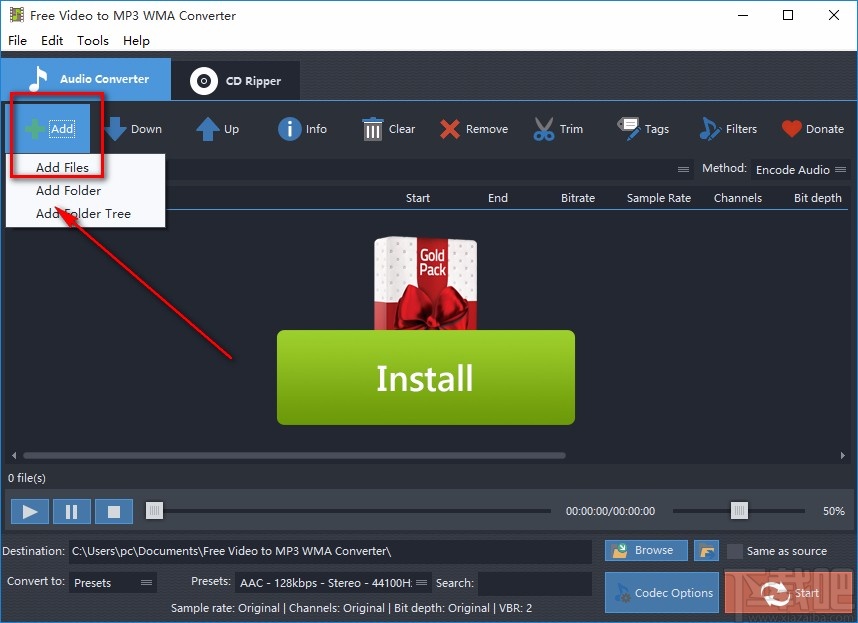This screenshot has height=623, width=858.
Task: Sort by the Bitrate column
Action: pos(577,198)
